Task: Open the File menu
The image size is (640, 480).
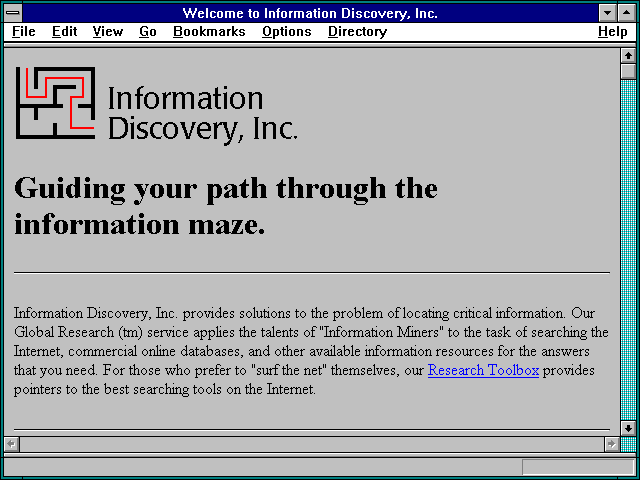Action: [24, 31]
